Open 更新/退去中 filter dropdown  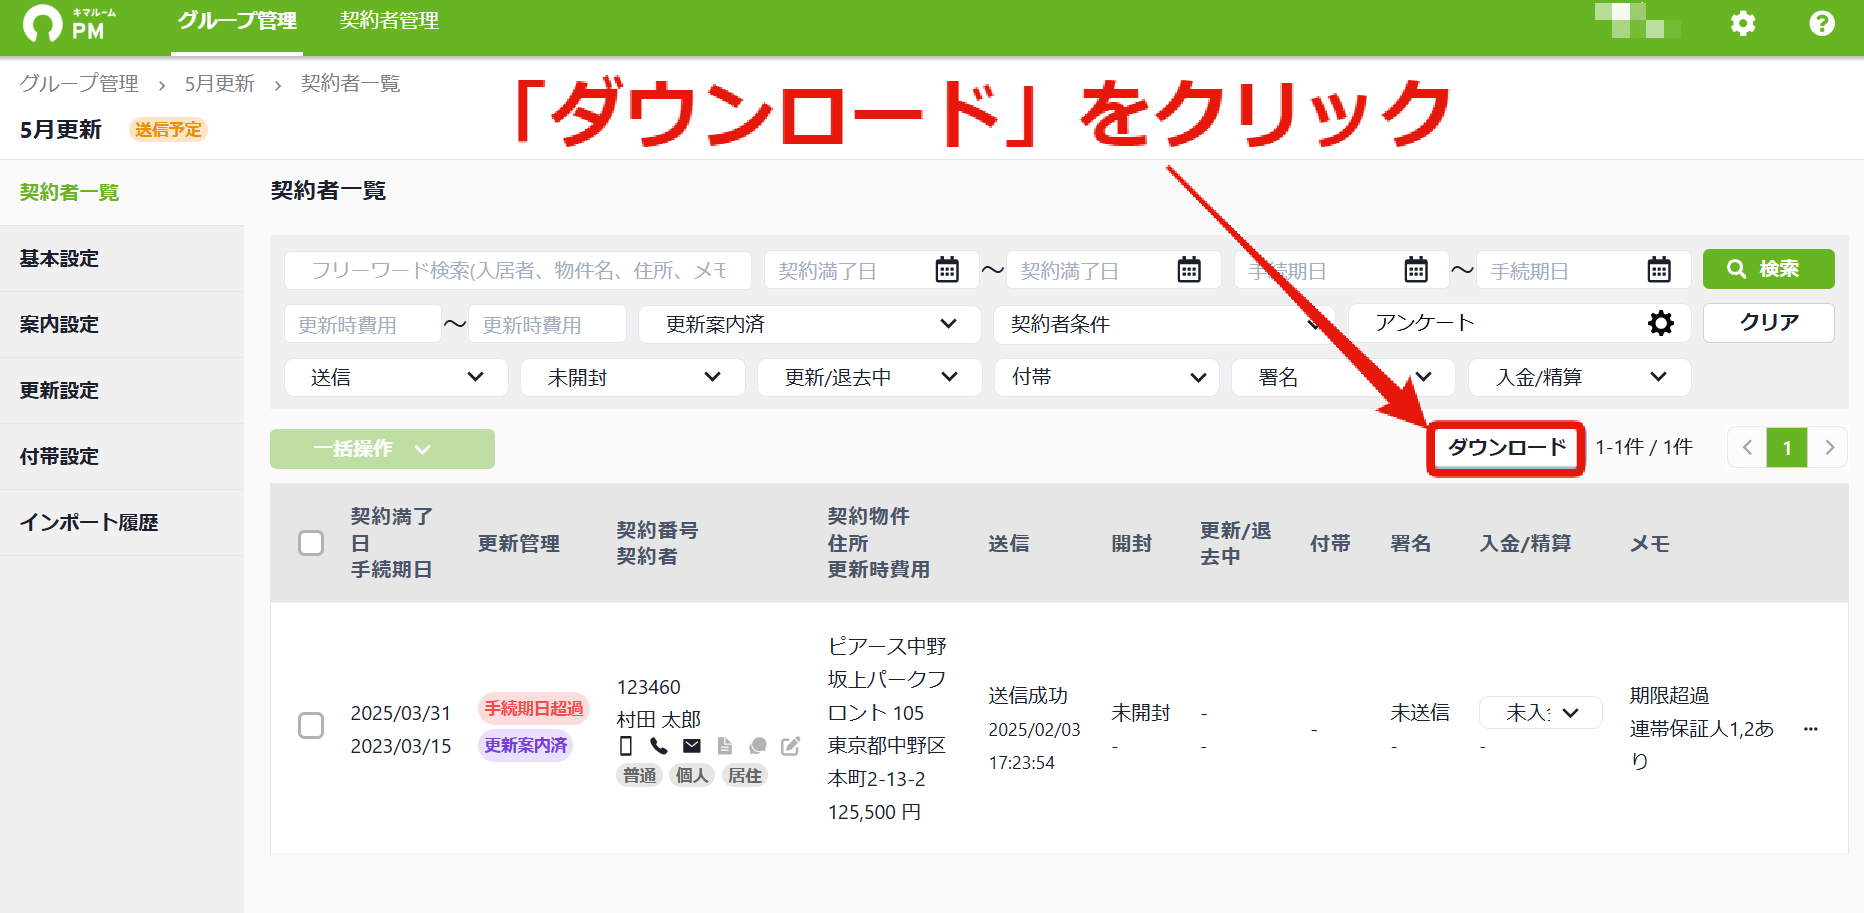tap(870, 377)
